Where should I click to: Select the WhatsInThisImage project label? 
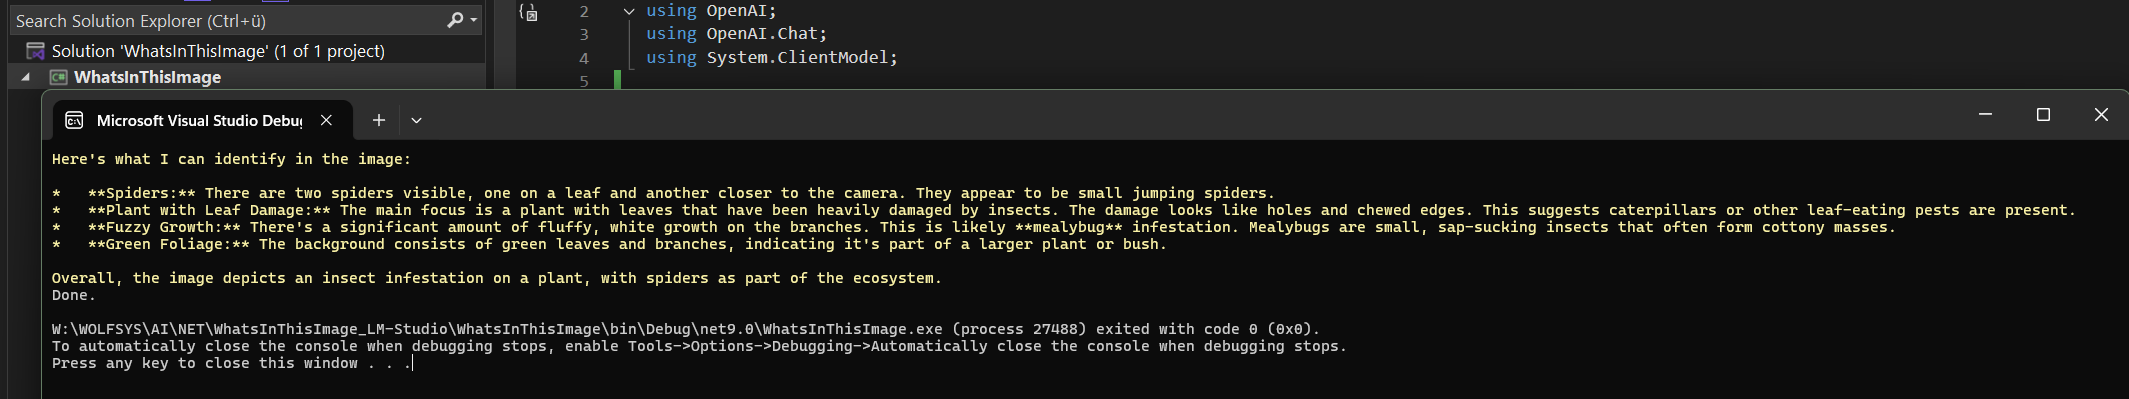(x=147, y=77)
